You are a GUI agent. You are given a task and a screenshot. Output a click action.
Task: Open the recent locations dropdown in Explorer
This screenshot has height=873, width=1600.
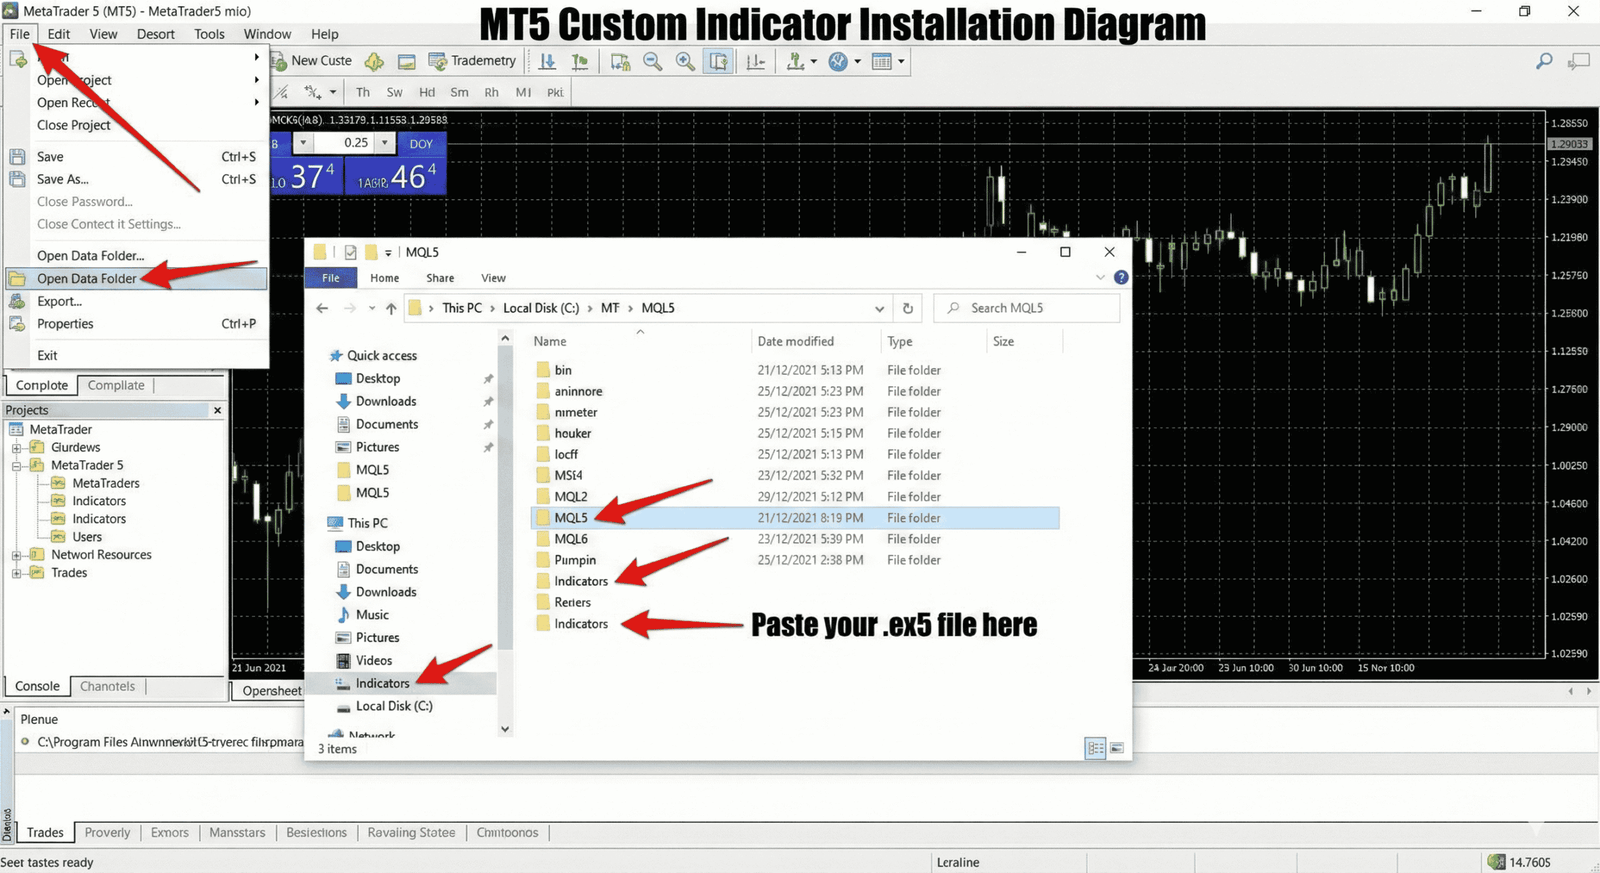tap(371, 308)
